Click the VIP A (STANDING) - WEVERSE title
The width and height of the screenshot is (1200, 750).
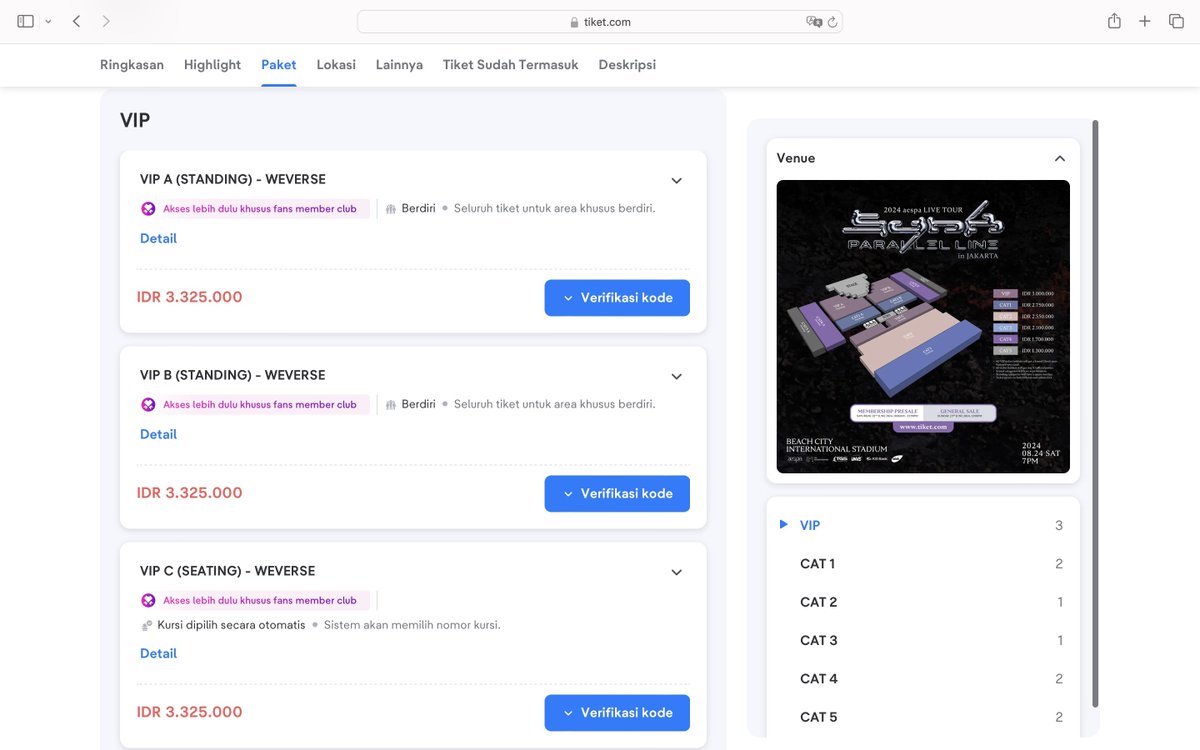tap(233, 179)
